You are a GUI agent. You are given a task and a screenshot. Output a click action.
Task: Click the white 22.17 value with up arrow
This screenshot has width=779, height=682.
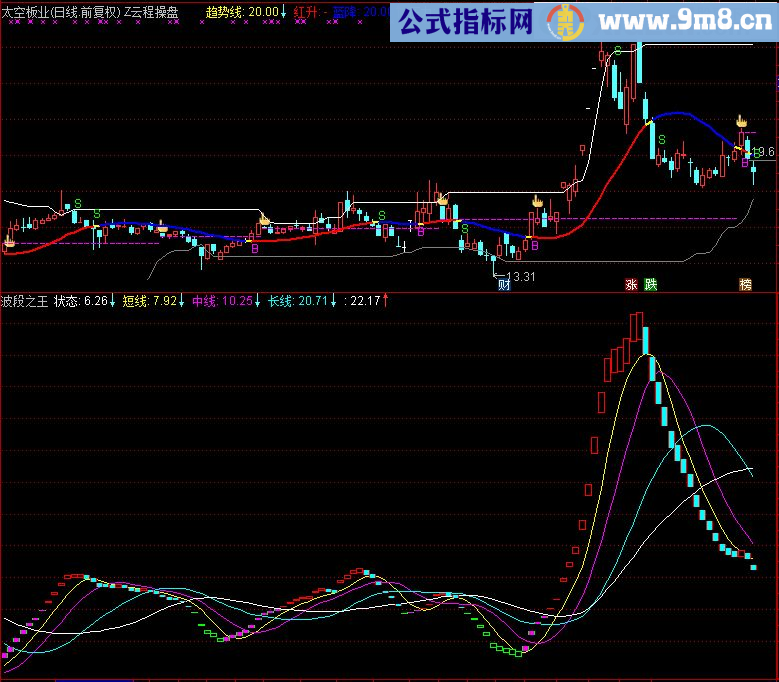point(369,301)
